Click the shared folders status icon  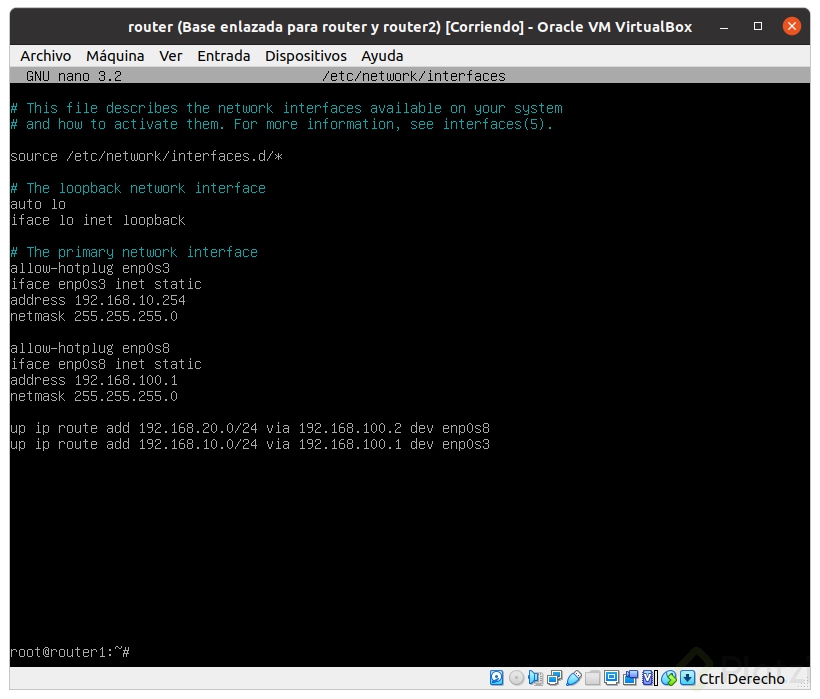coord(593,678)
